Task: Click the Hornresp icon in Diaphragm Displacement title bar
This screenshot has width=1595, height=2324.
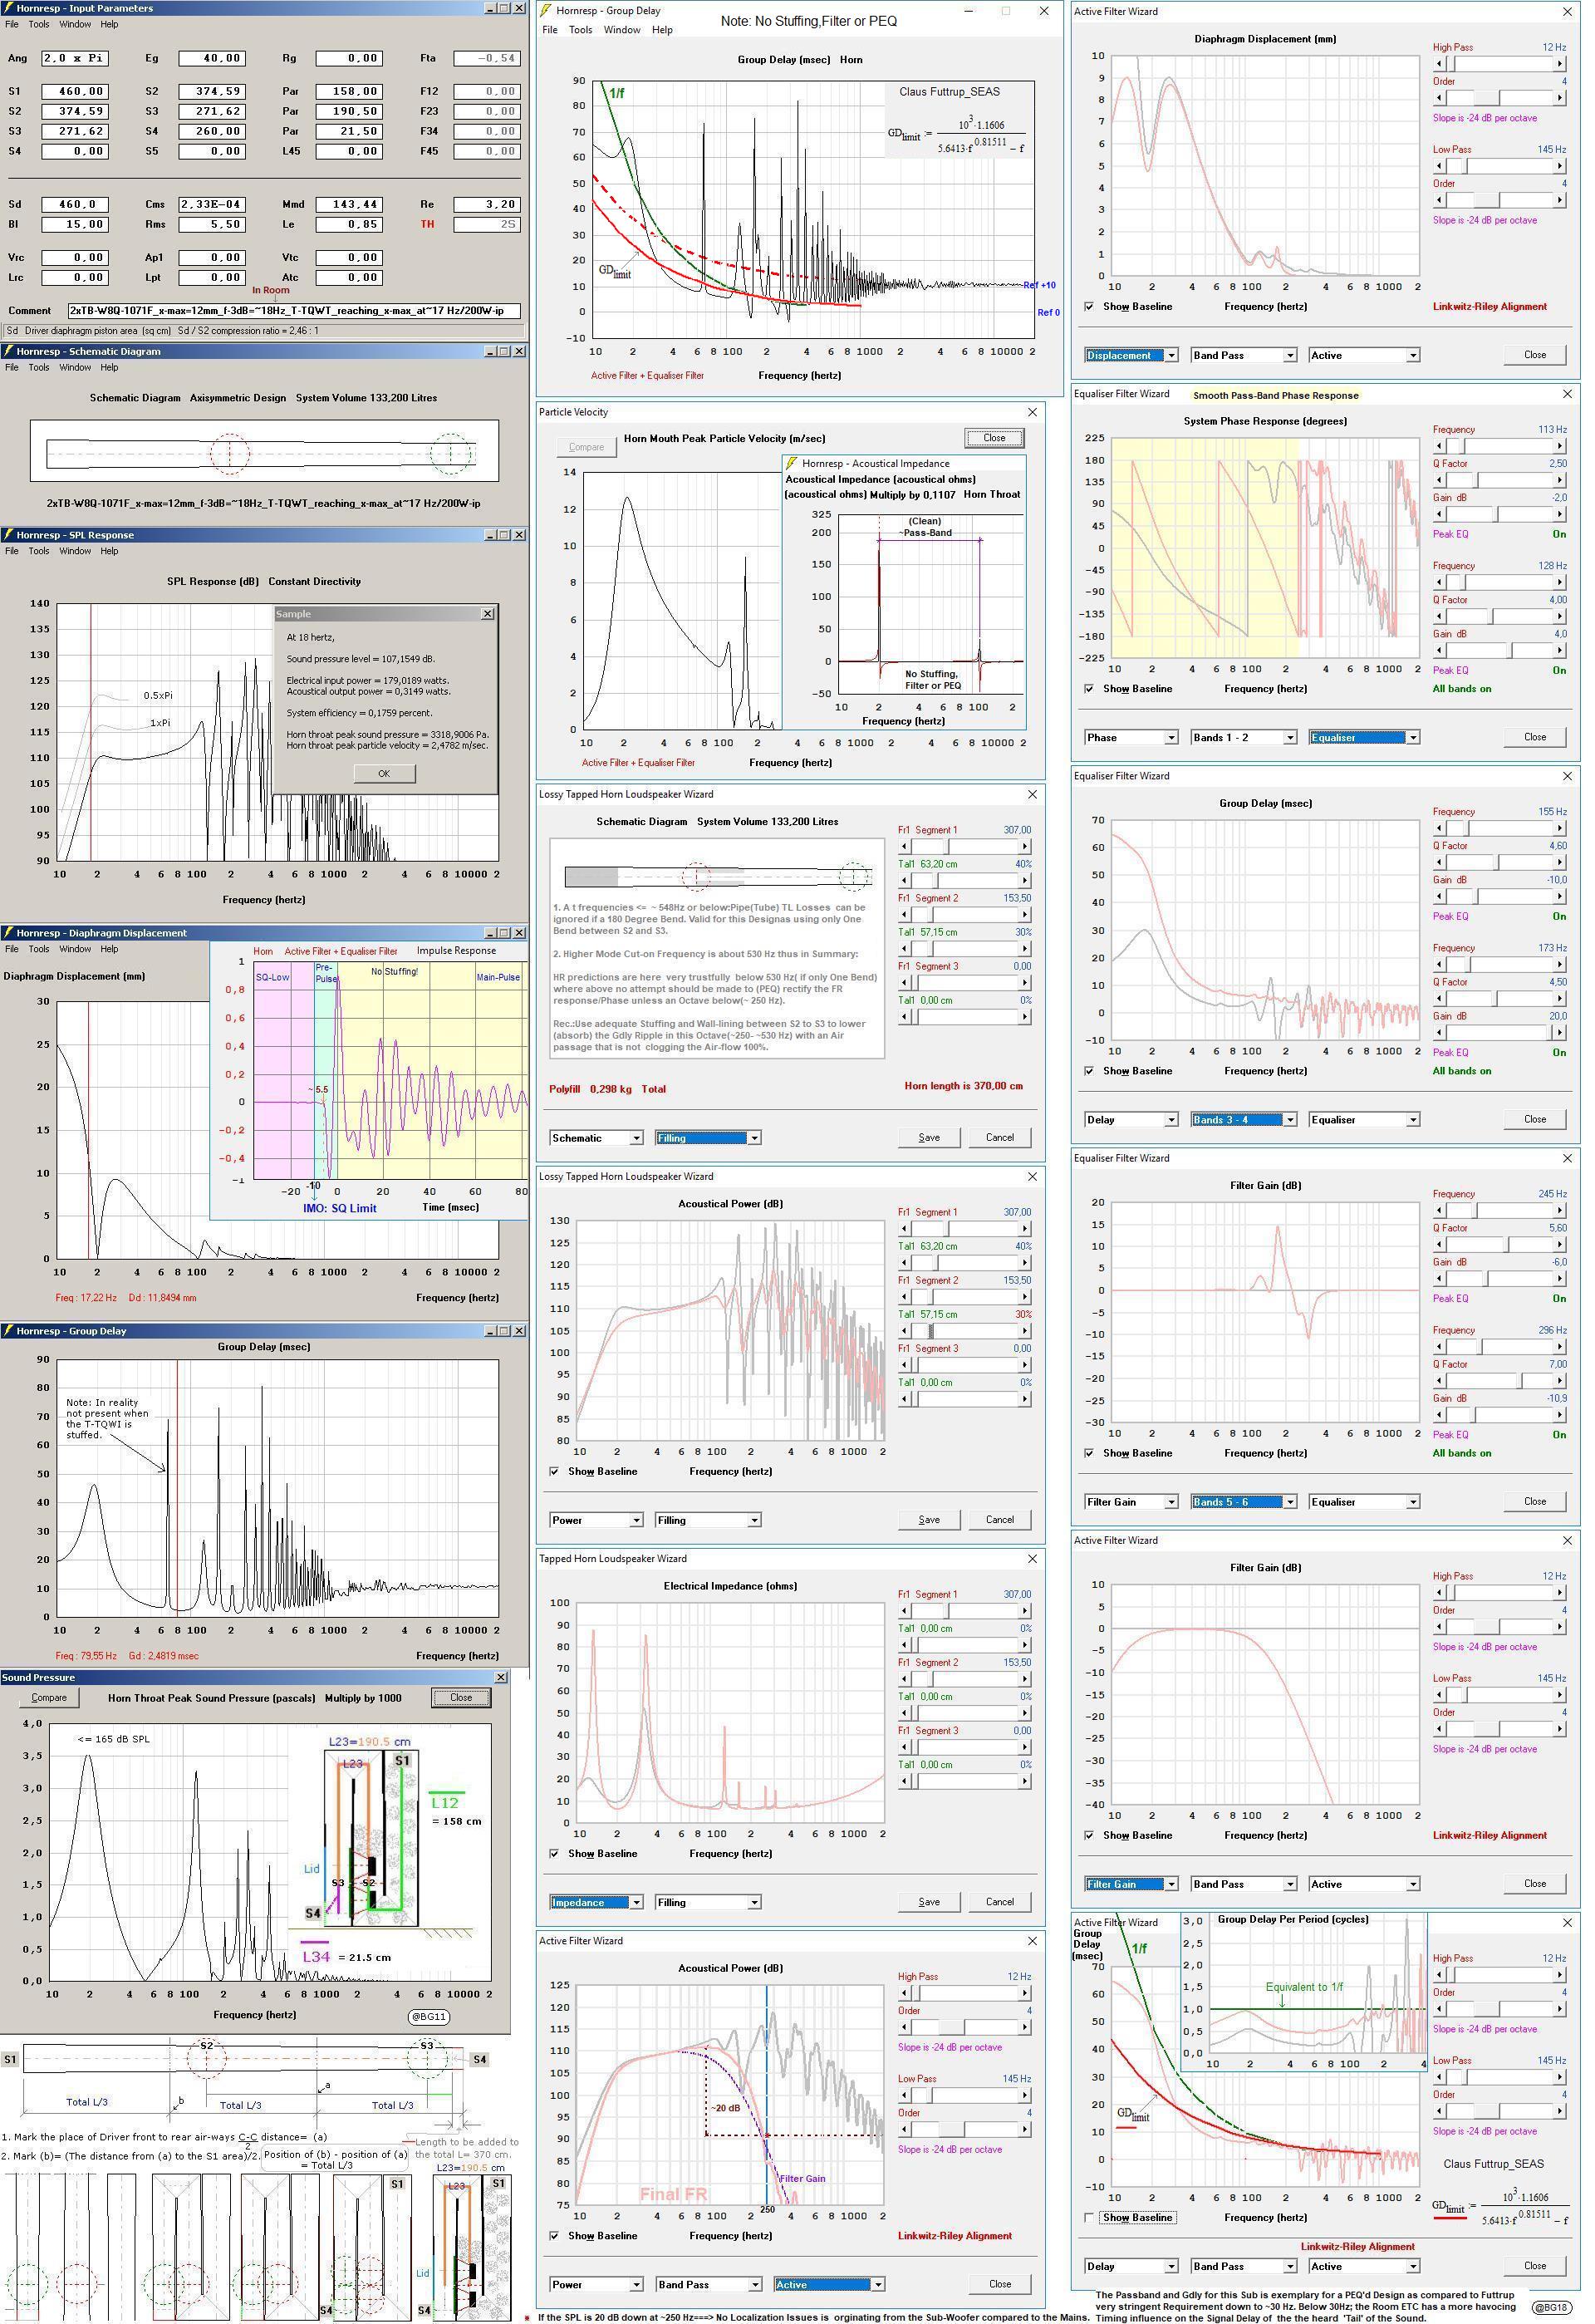Action: point(8,933)
